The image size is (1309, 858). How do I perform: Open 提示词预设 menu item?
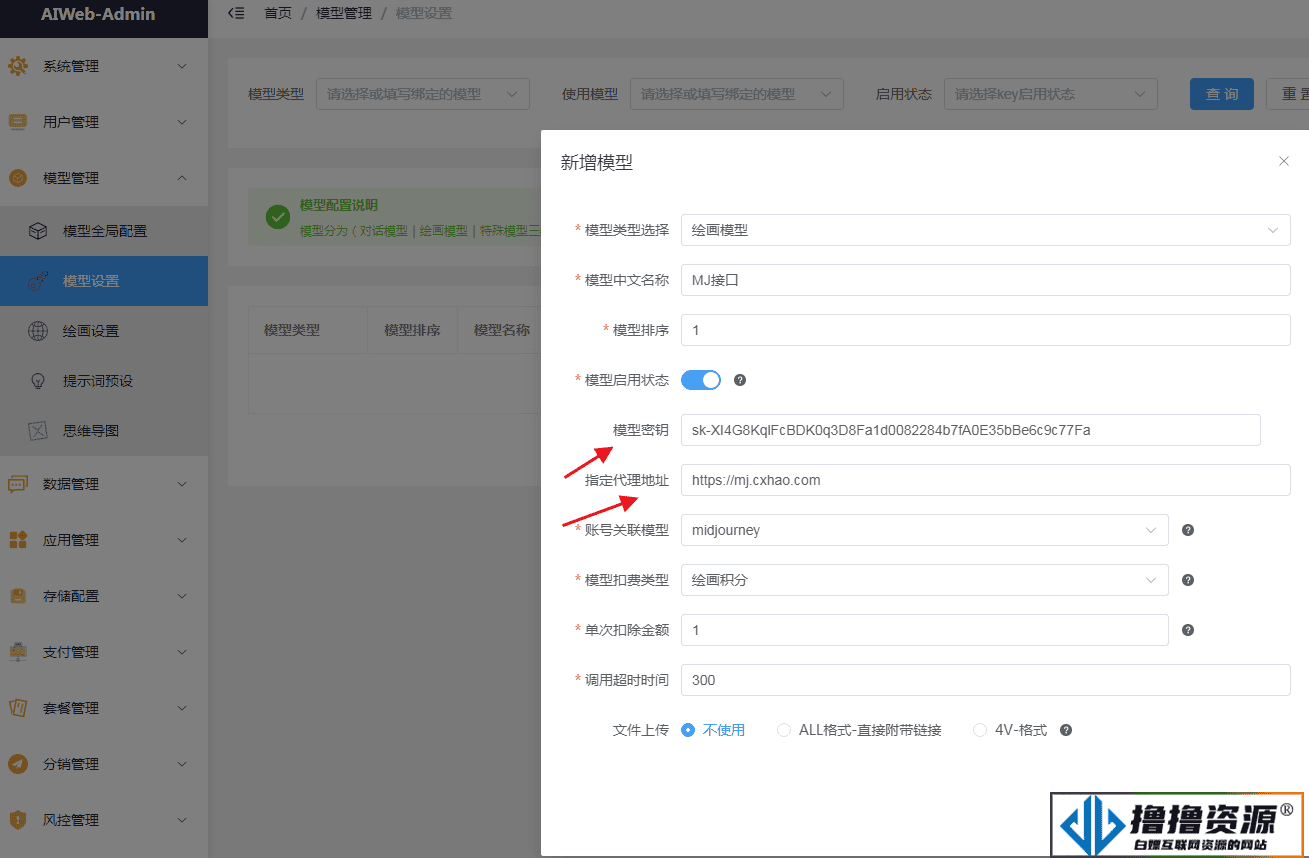(104, 381)
